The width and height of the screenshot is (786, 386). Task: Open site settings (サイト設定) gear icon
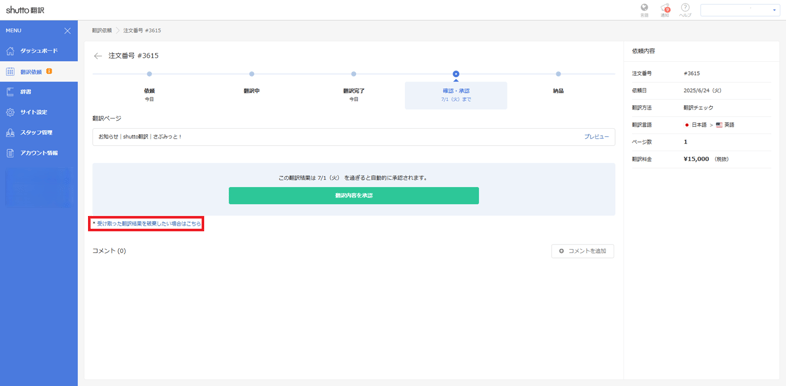[x=10, y=112]
